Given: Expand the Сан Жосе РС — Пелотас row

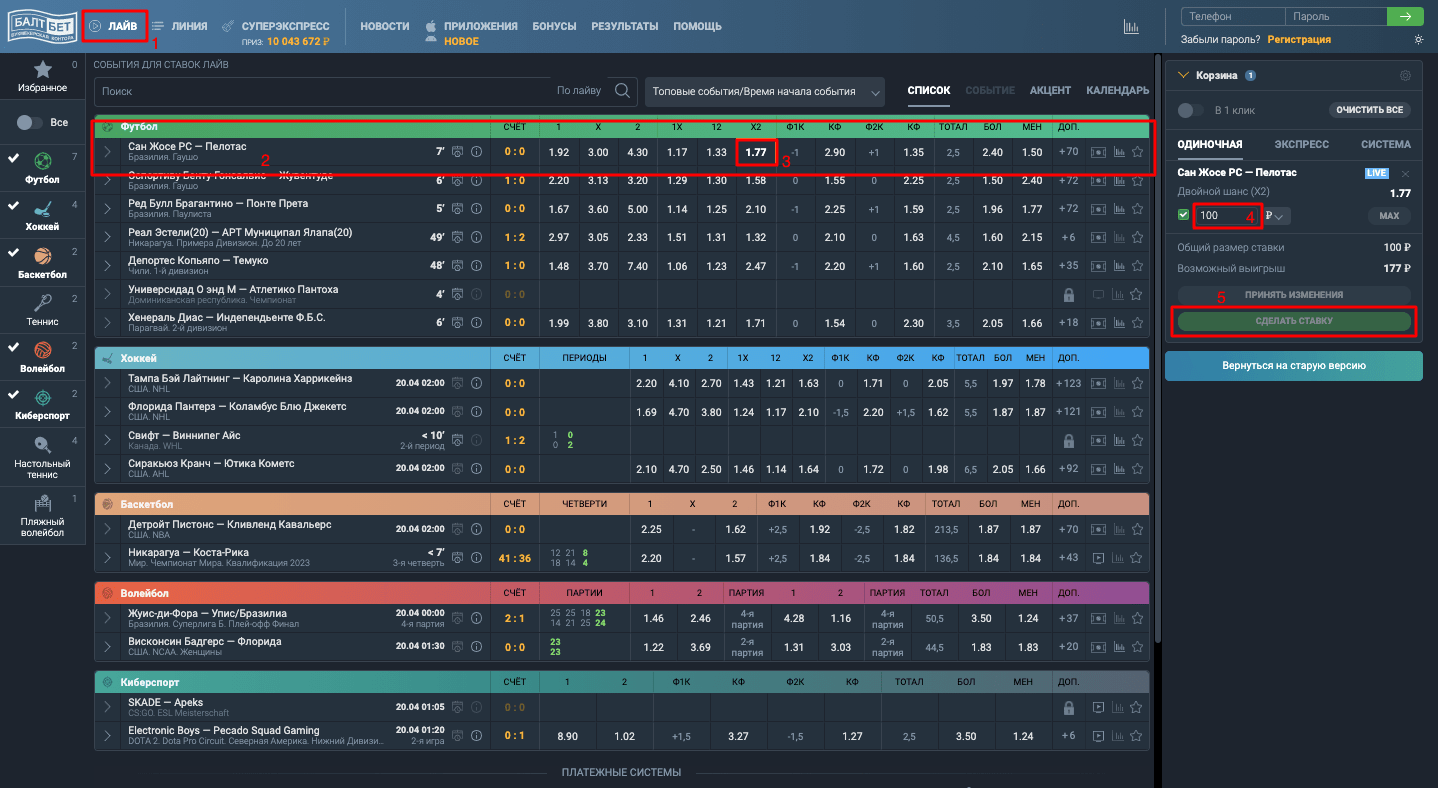Looking at the screenshot, I should tap(108, 152).
